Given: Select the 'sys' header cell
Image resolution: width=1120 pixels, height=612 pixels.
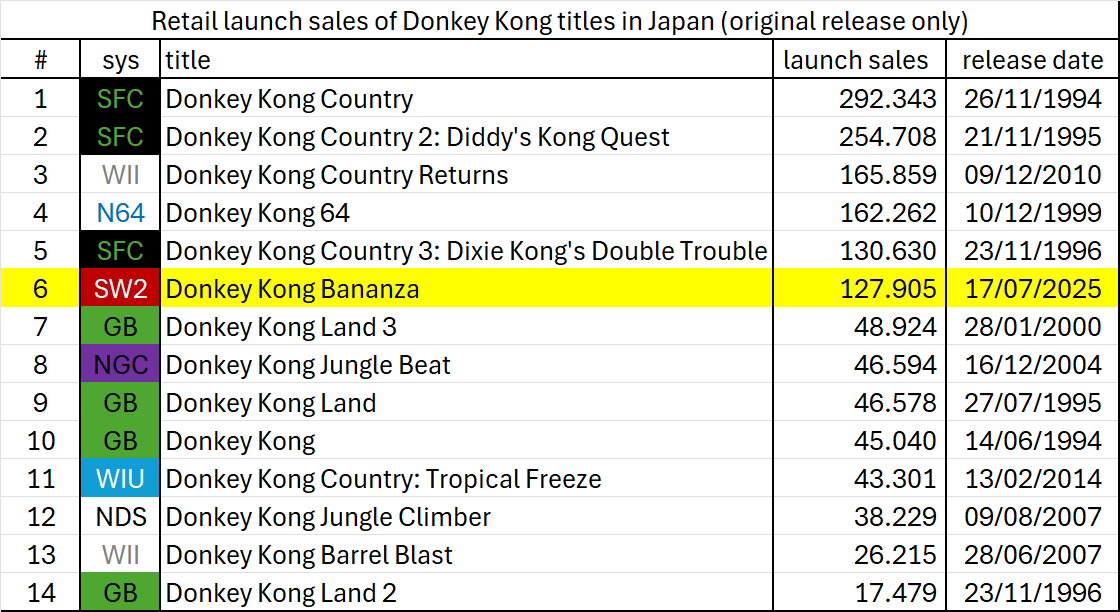Looking at the screenshot, I should (x=120, y=60).
